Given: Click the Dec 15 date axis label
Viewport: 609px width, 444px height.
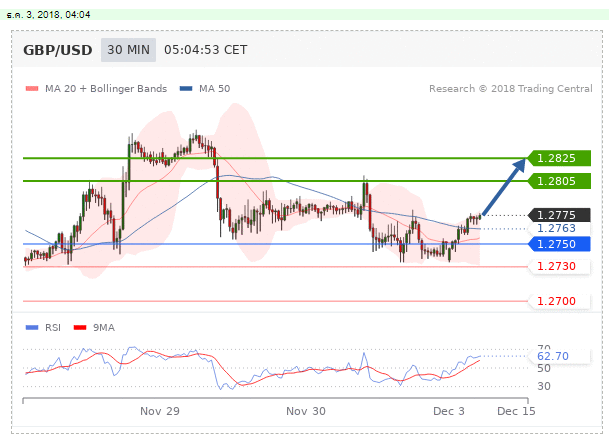Looking at the screenshot, I should pyautogui.click(x=516, y=411).
